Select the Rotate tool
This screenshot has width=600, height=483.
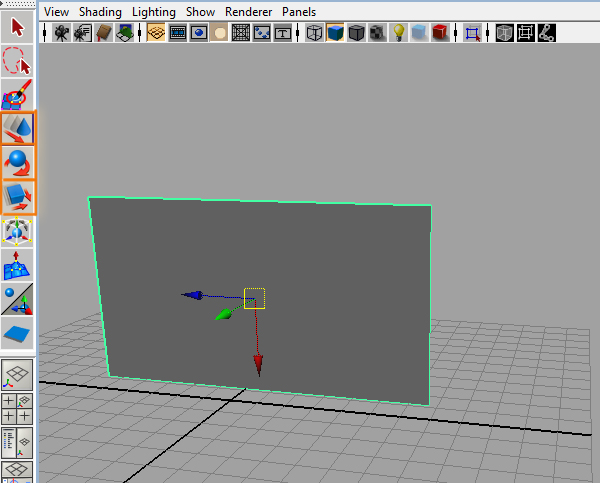coord(18,162)
